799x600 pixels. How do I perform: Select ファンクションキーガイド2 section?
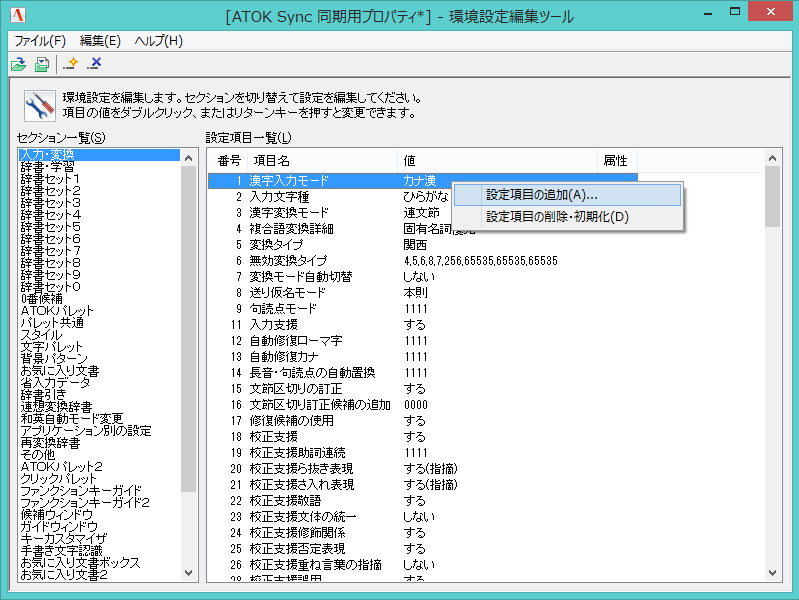tap(99, 503)
